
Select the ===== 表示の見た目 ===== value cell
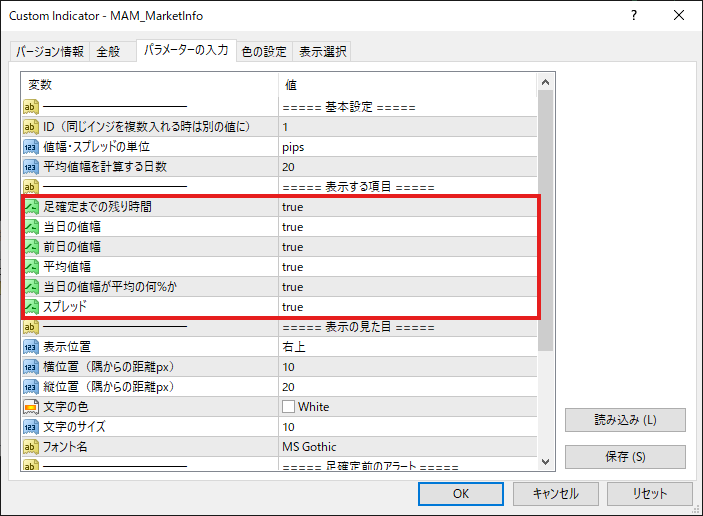pyautogui.click(x=408, y=327)
